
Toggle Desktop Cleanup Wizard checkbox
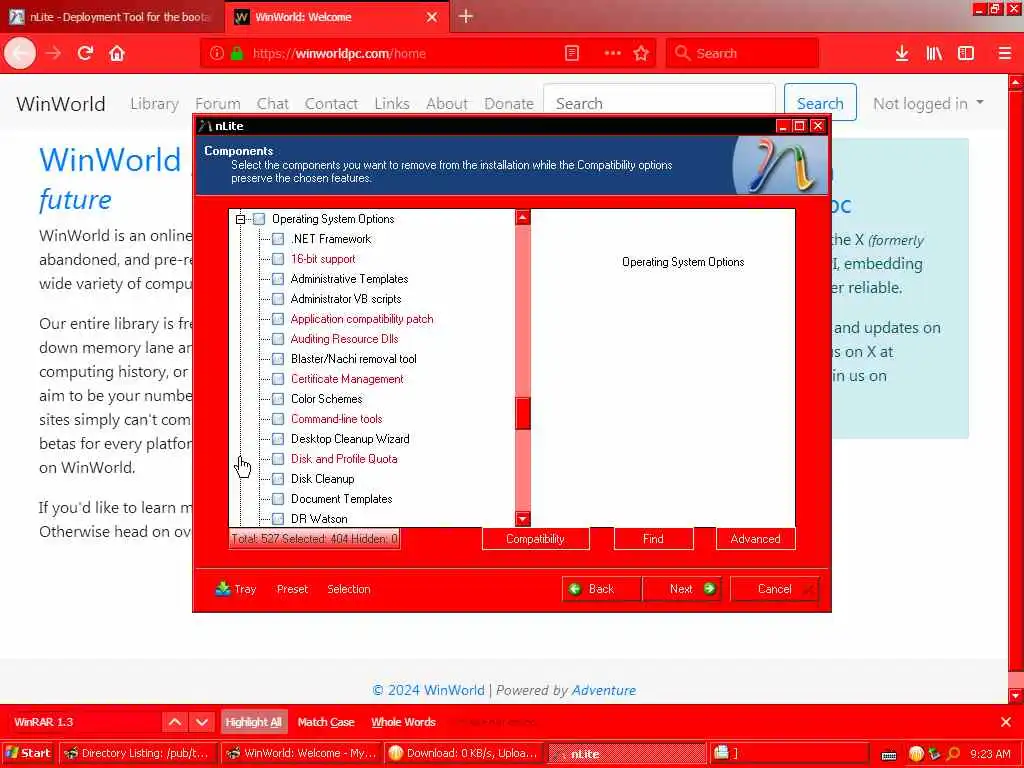tap(278, 439)
